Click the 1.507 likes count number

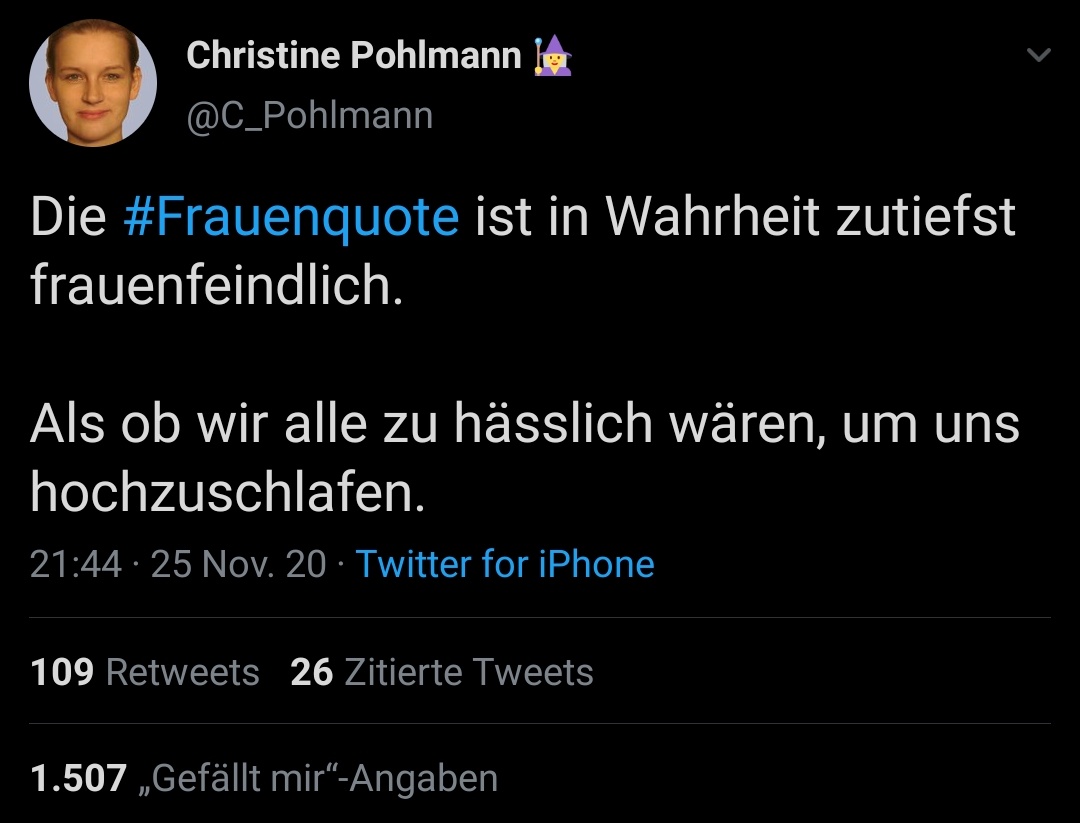point(79,778)
